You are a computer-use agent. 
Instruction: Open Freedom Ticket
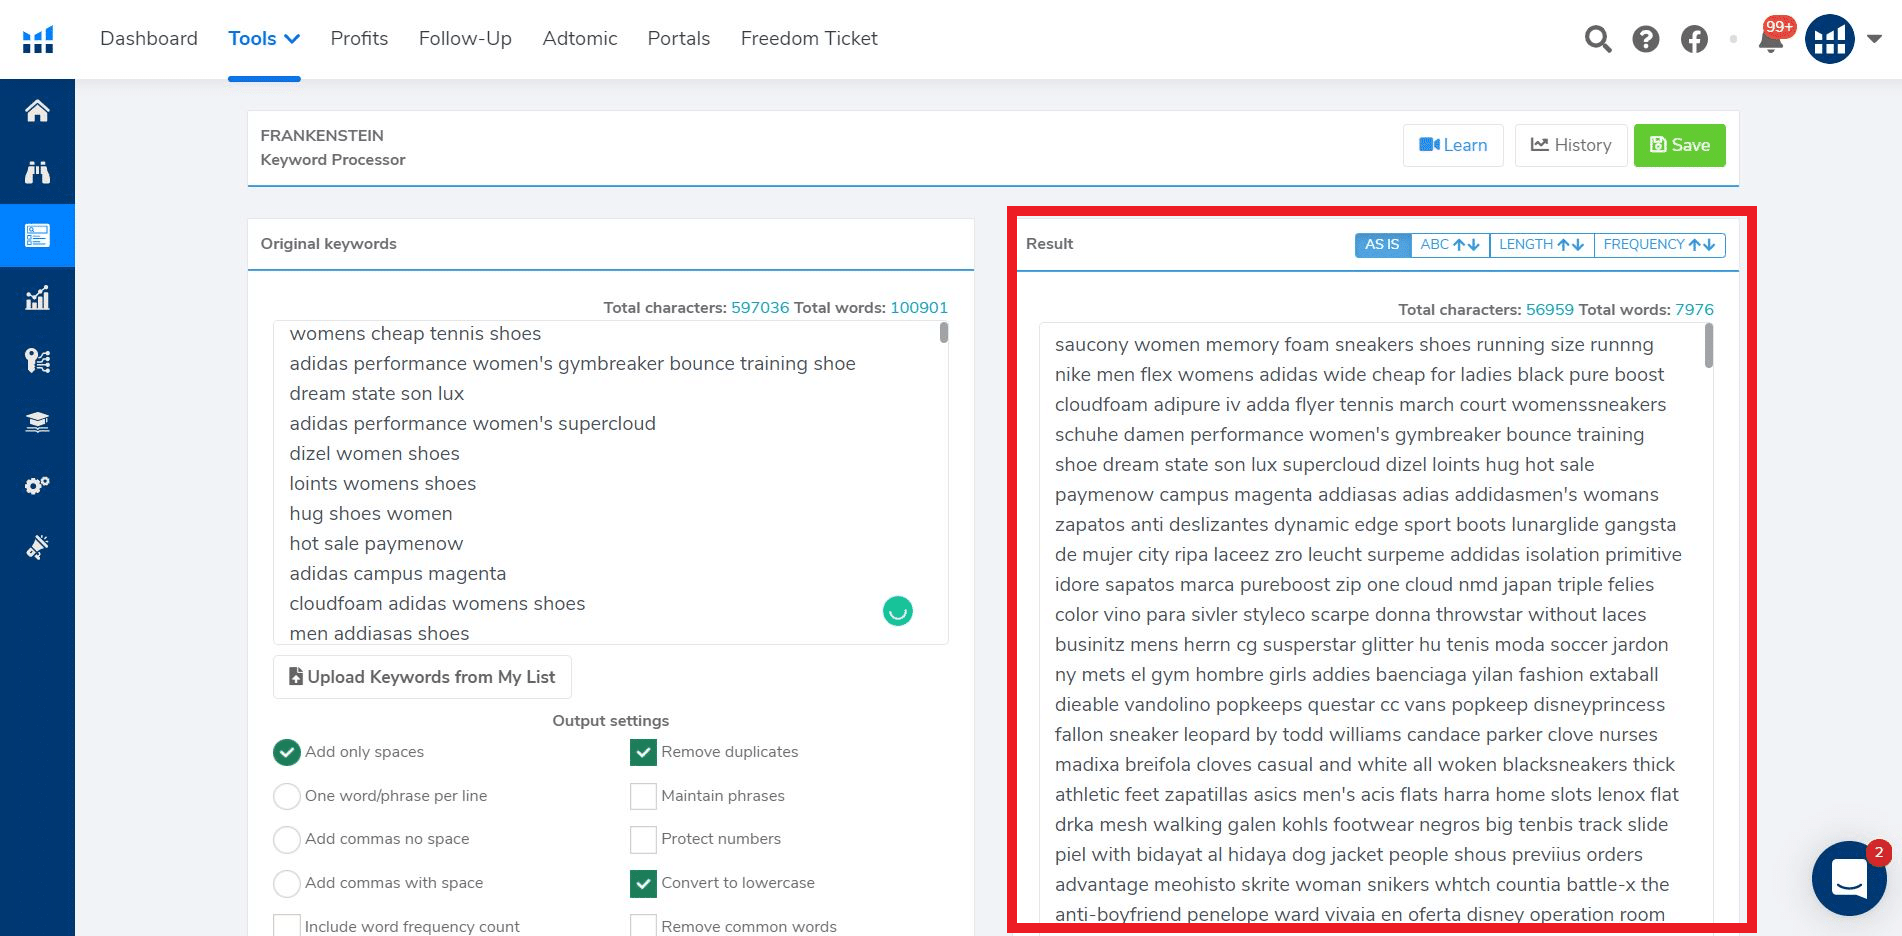(x=809, y=38)
